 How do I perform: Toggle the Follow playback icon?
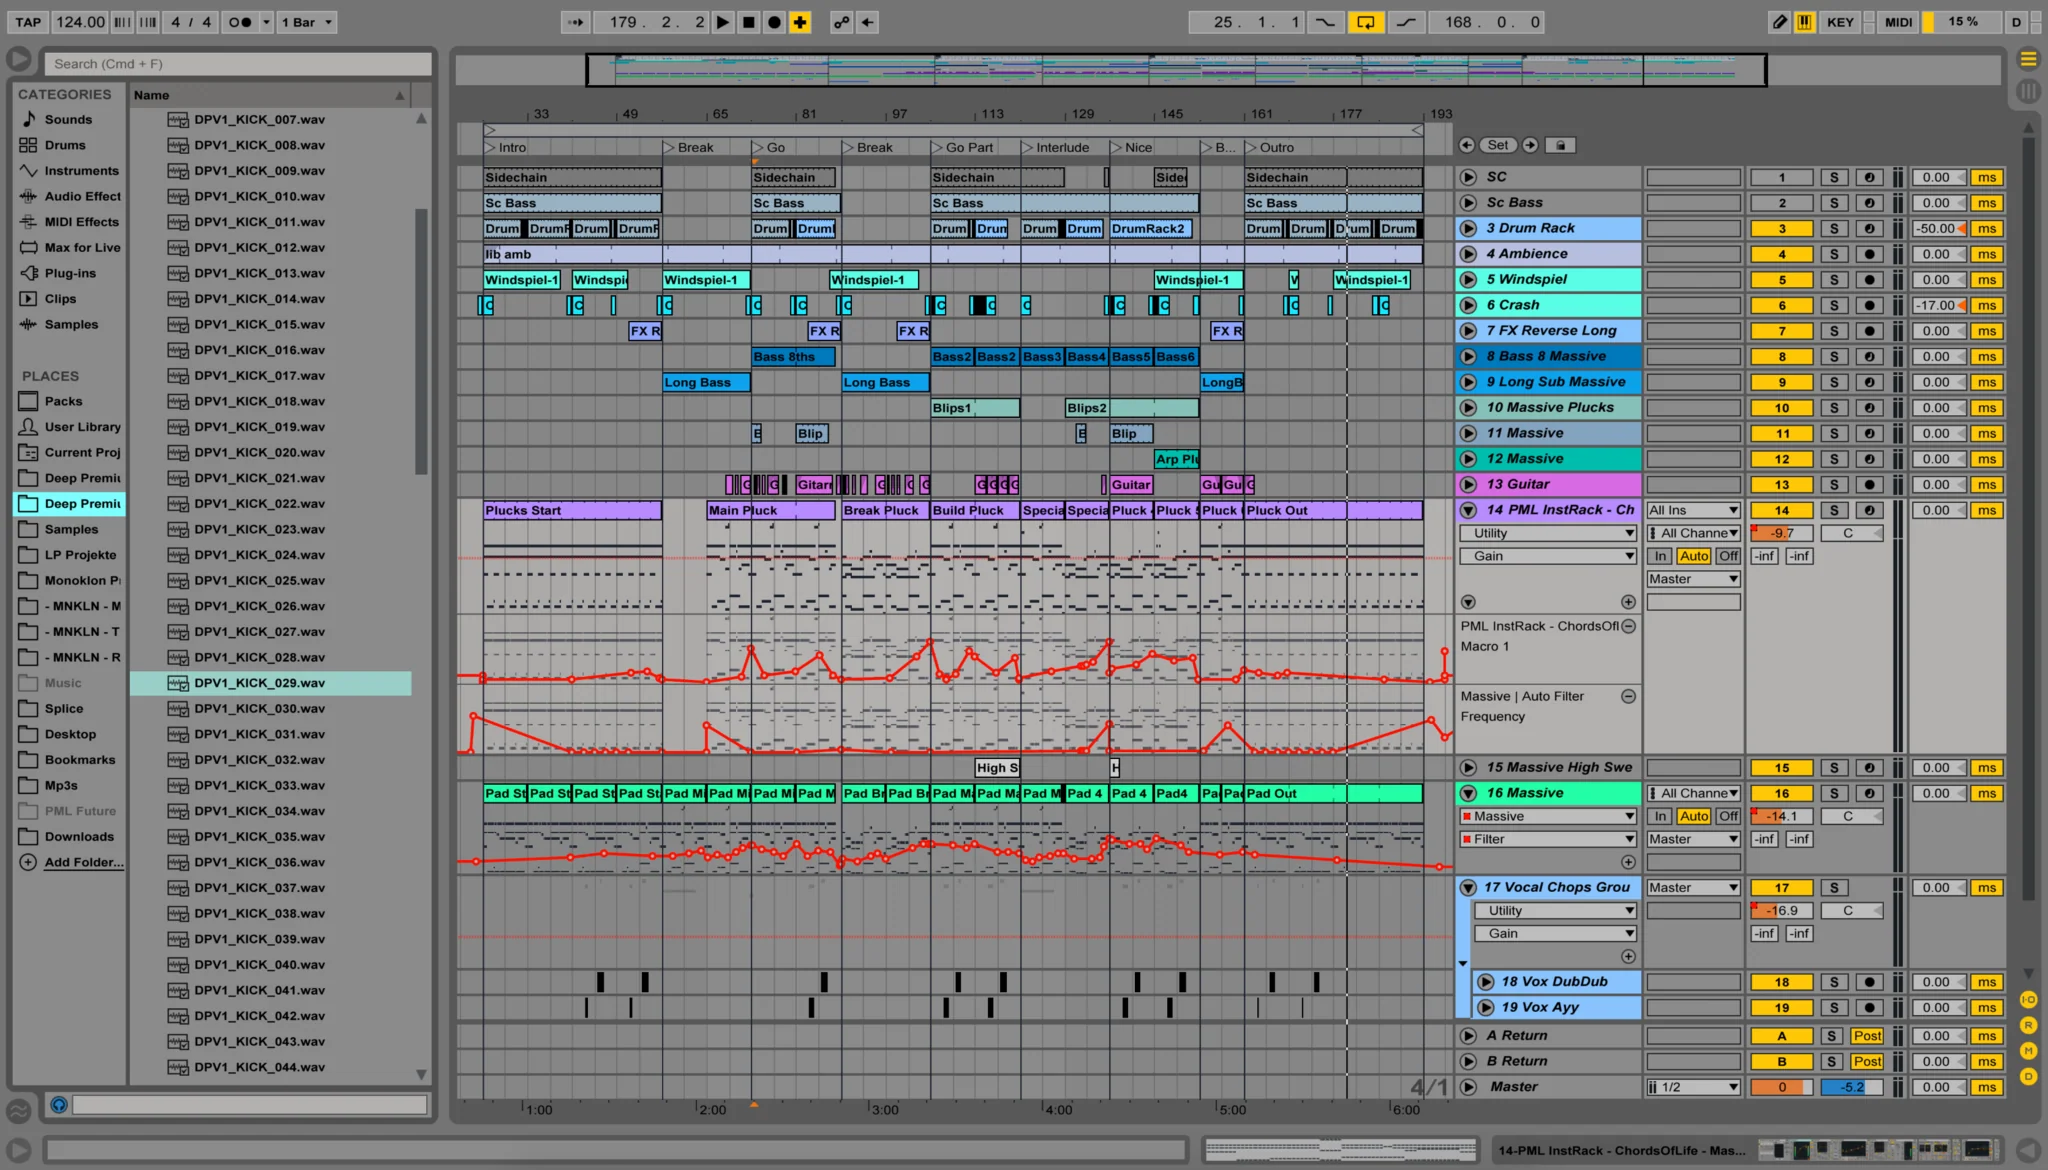pos(575,22)
